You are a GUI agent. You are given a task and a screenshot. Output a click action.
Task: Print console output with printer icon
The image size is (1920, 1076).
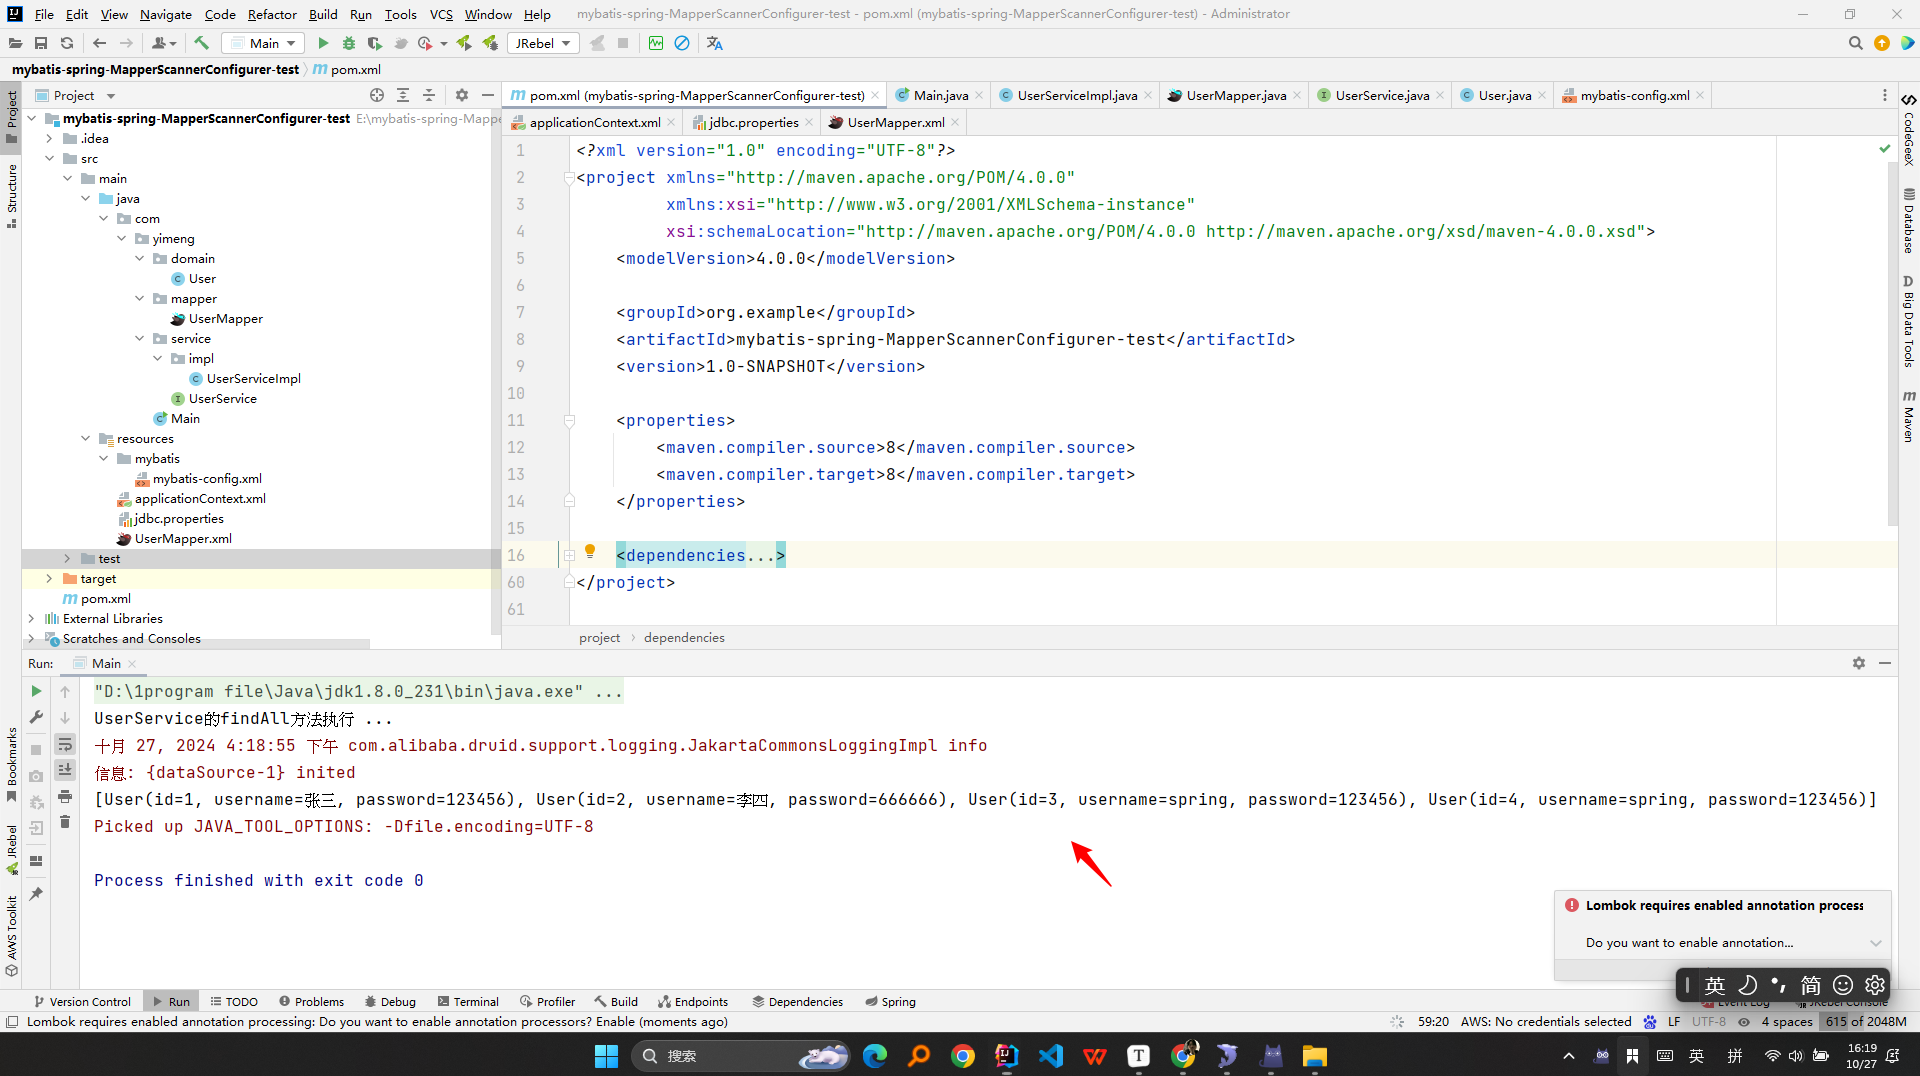coord(65,796)
